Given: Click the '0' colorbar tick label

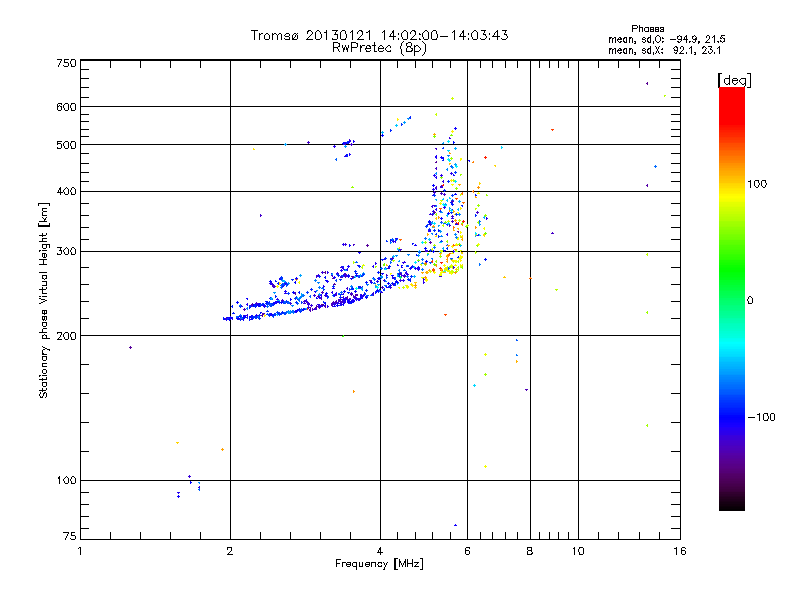Looking at the screenshot, I should click(x=750, y=301).
